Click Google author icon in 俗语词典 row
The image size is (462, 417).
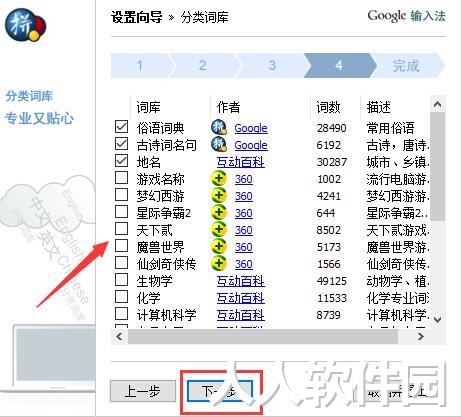[x=219, y=127]
